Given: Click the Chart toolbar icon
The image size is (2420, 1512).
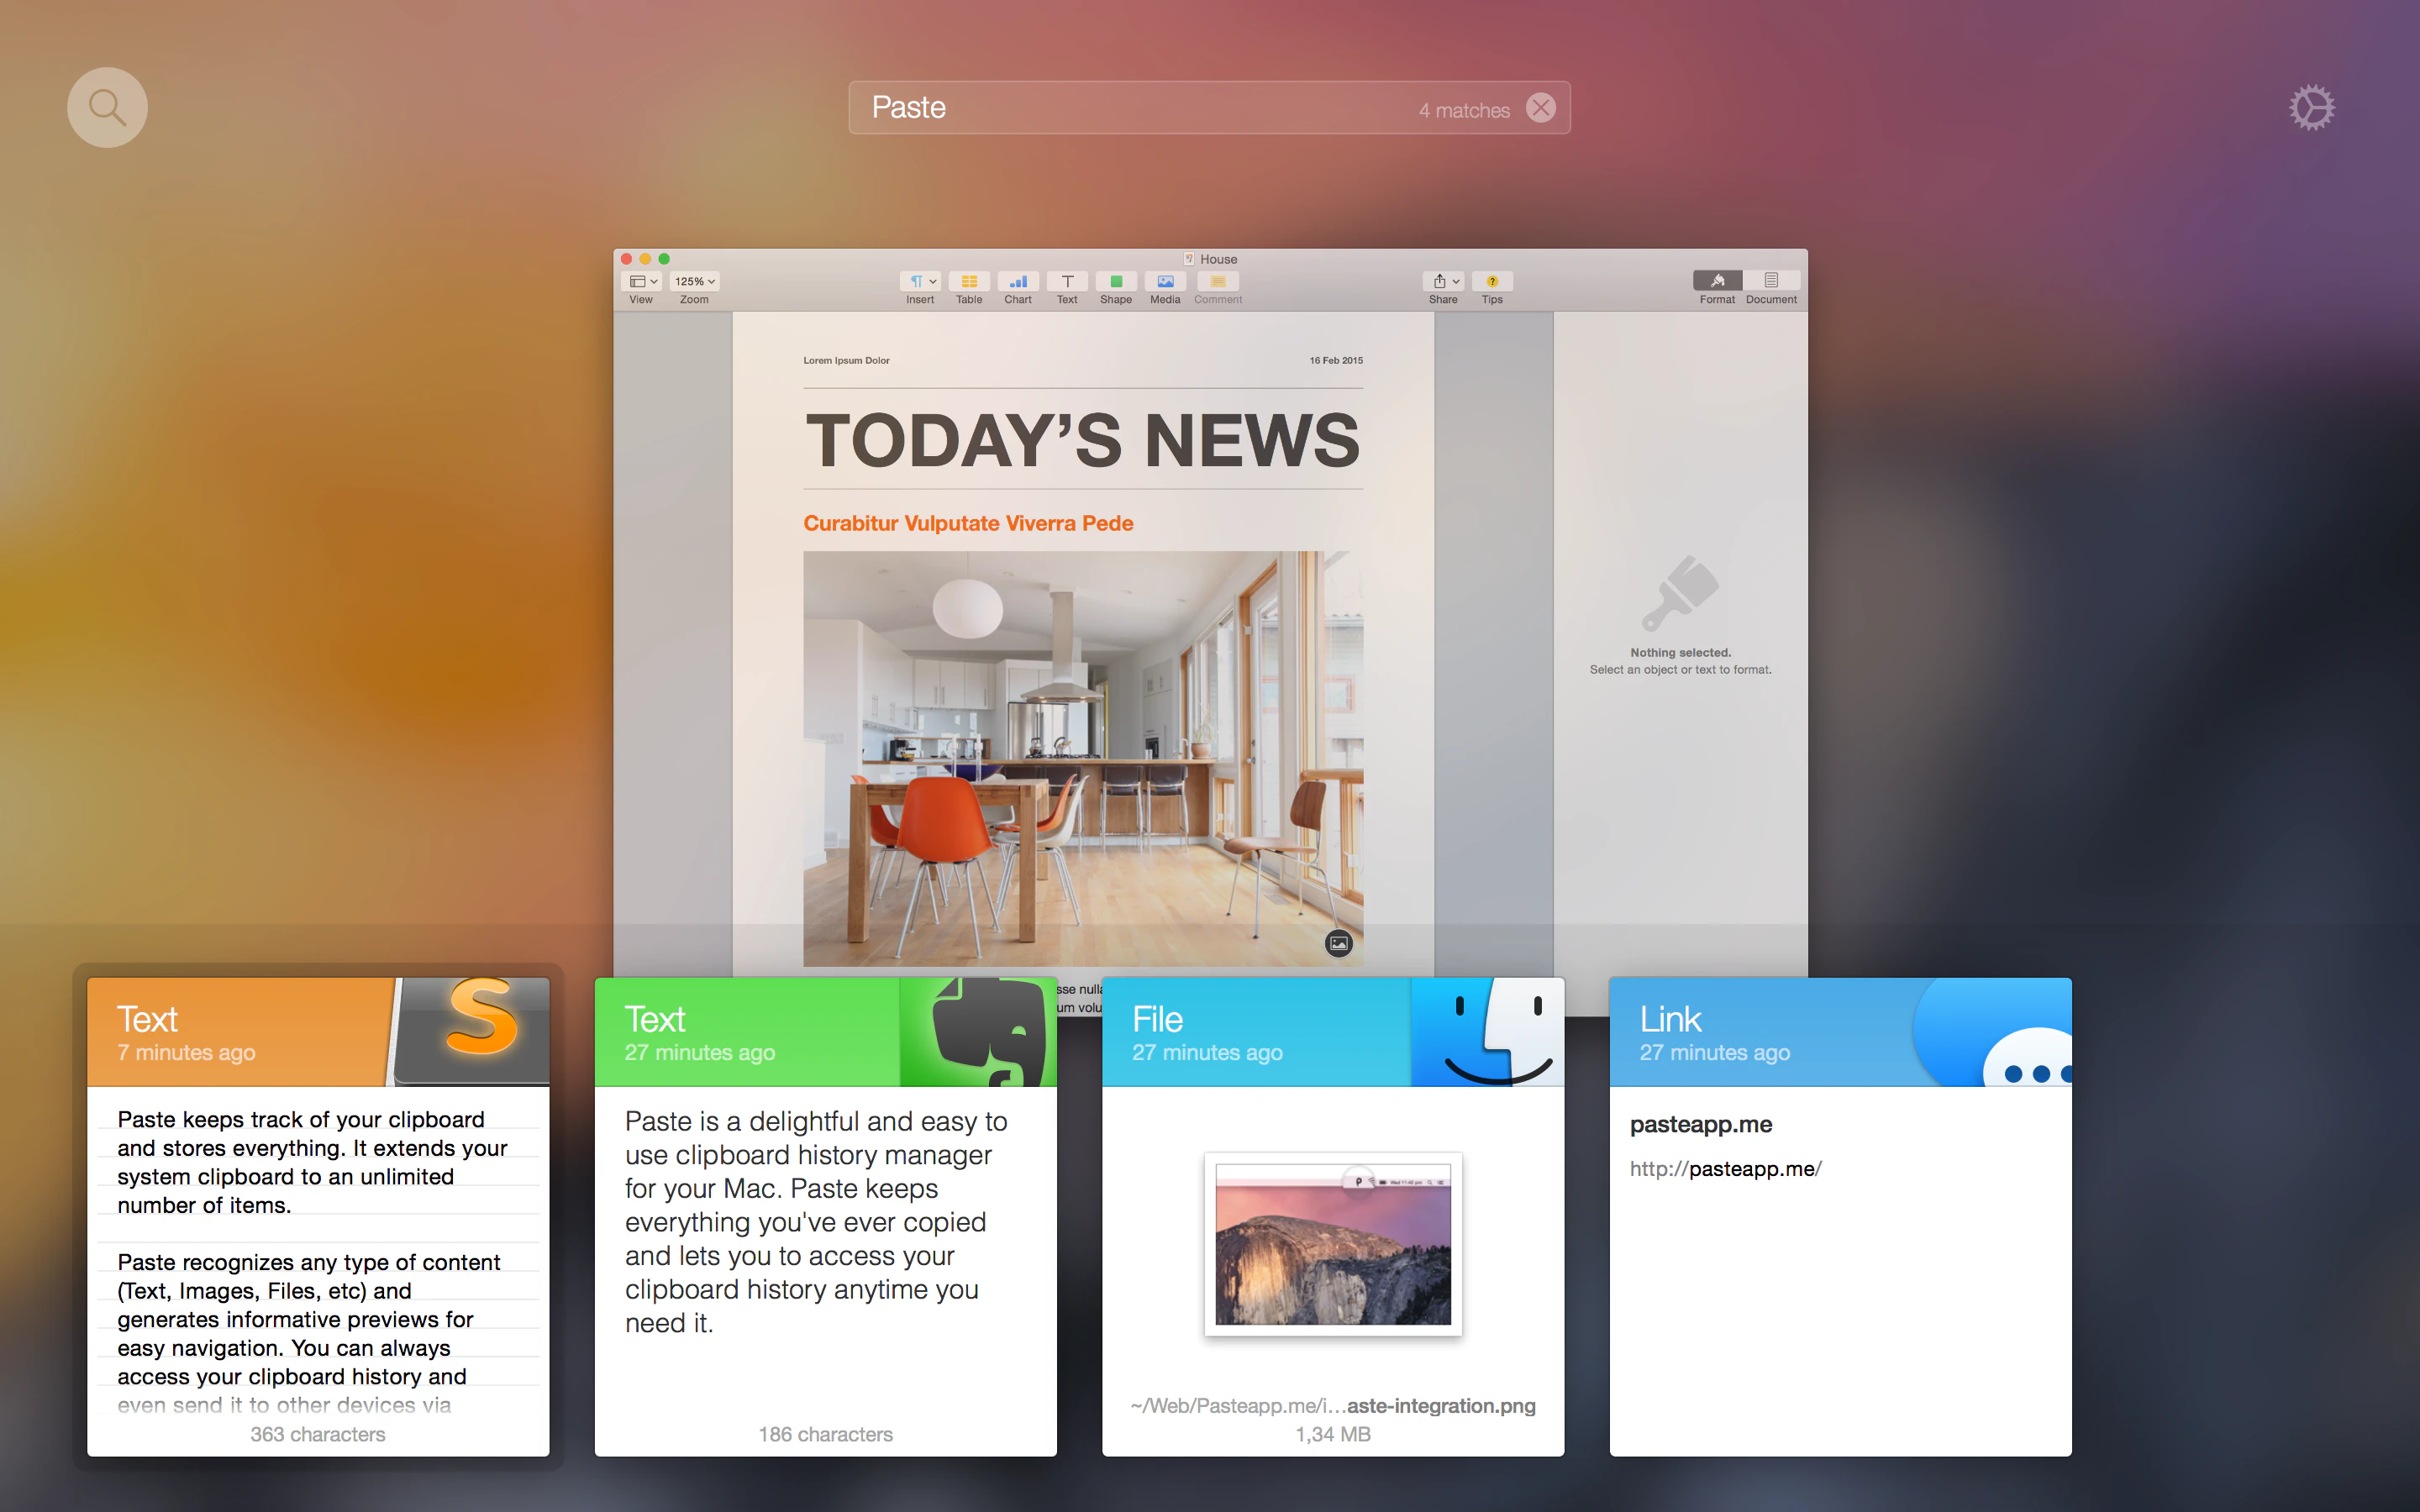Looking at the screenshot, I should [1017, 282].
